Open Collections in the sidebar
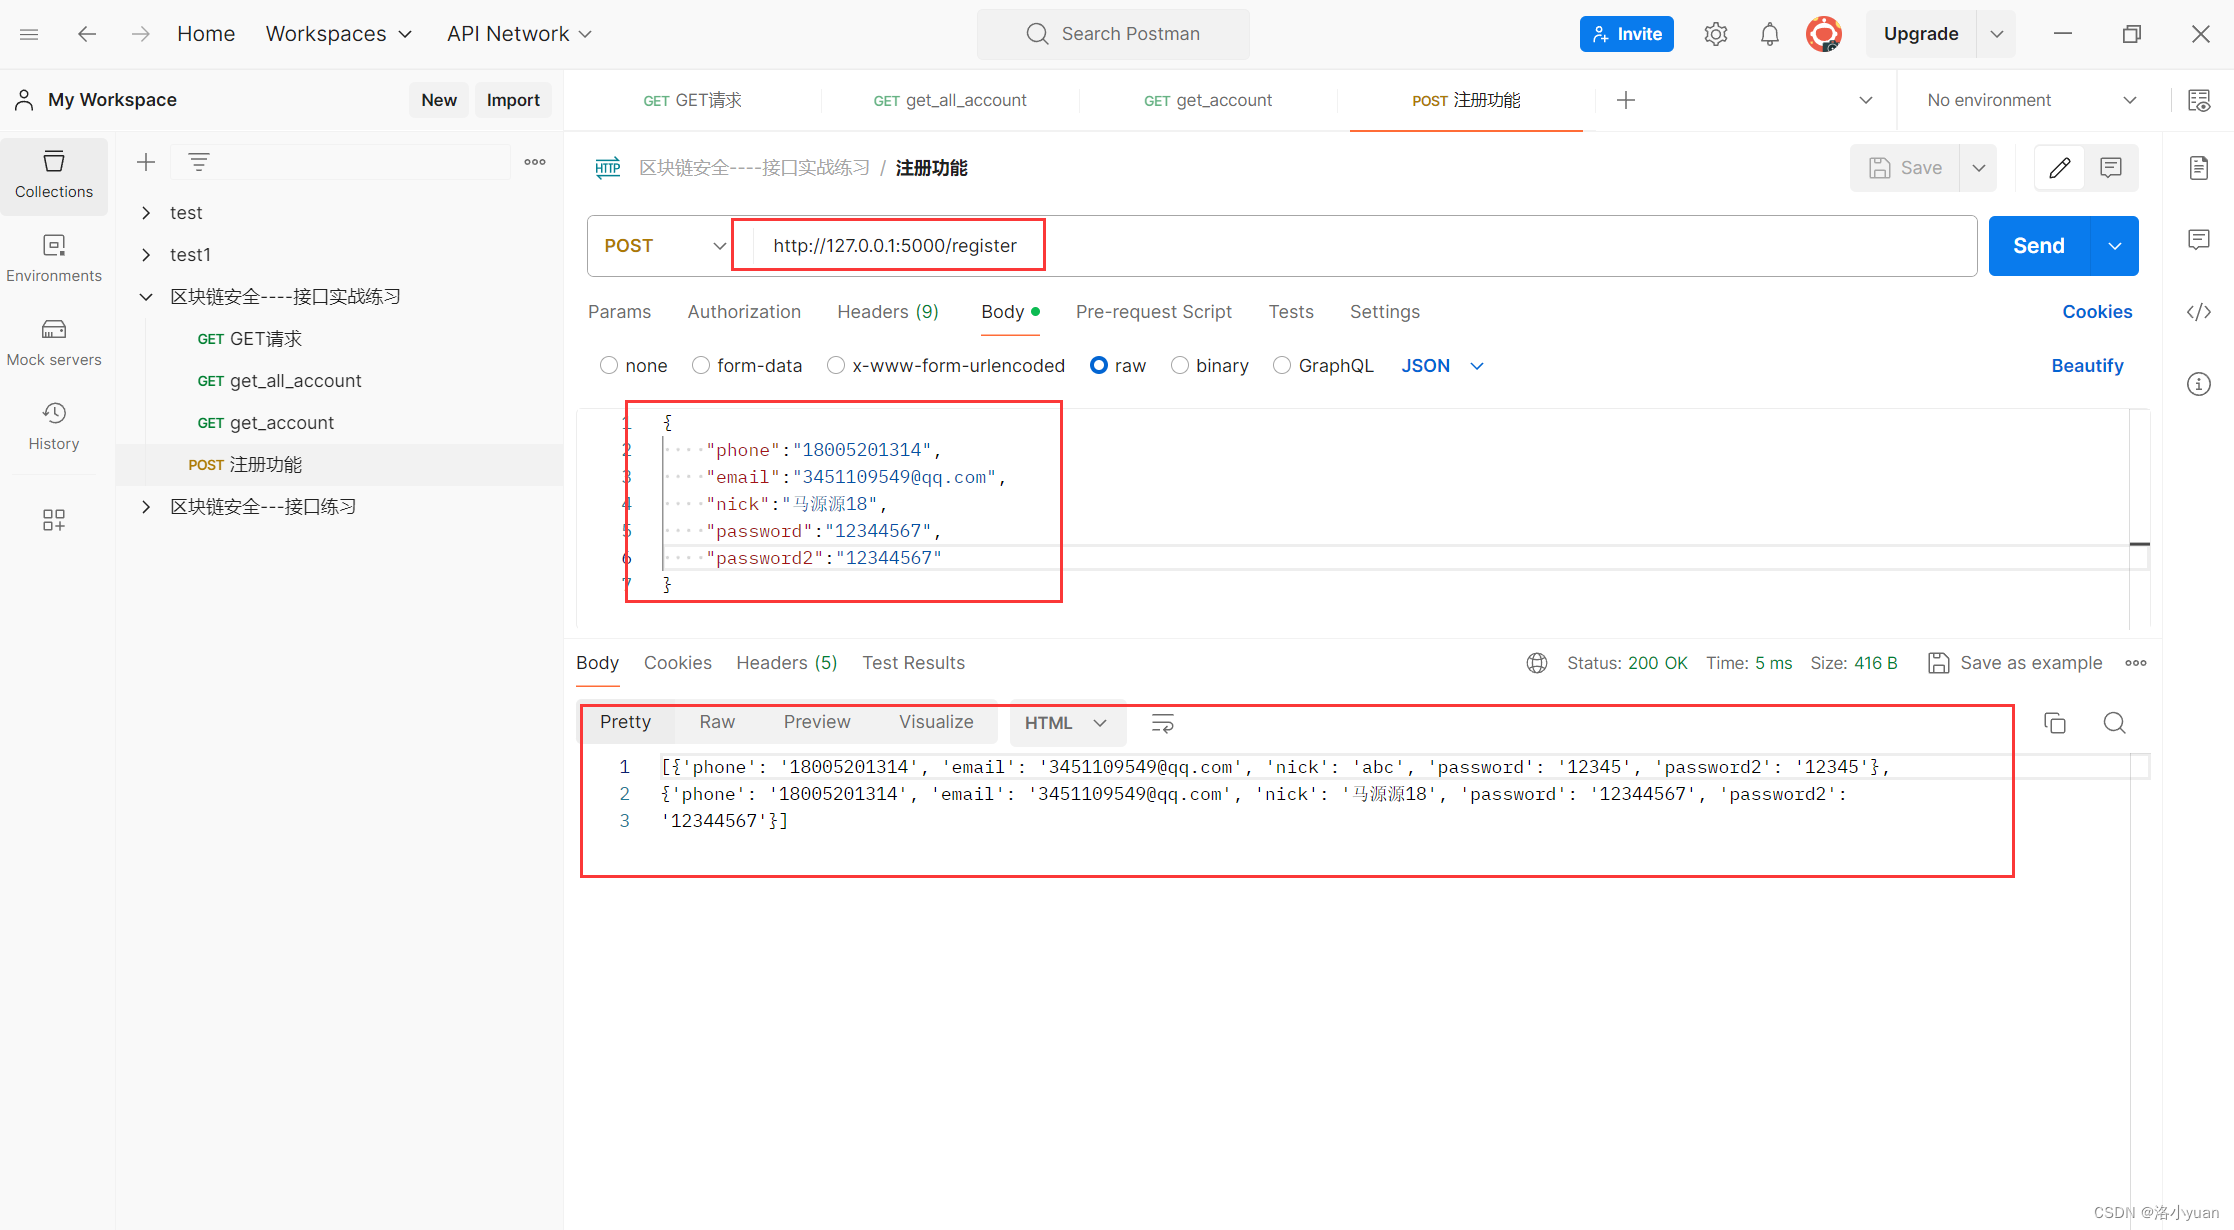The image size is (2234, 1230). coord(54,175)
